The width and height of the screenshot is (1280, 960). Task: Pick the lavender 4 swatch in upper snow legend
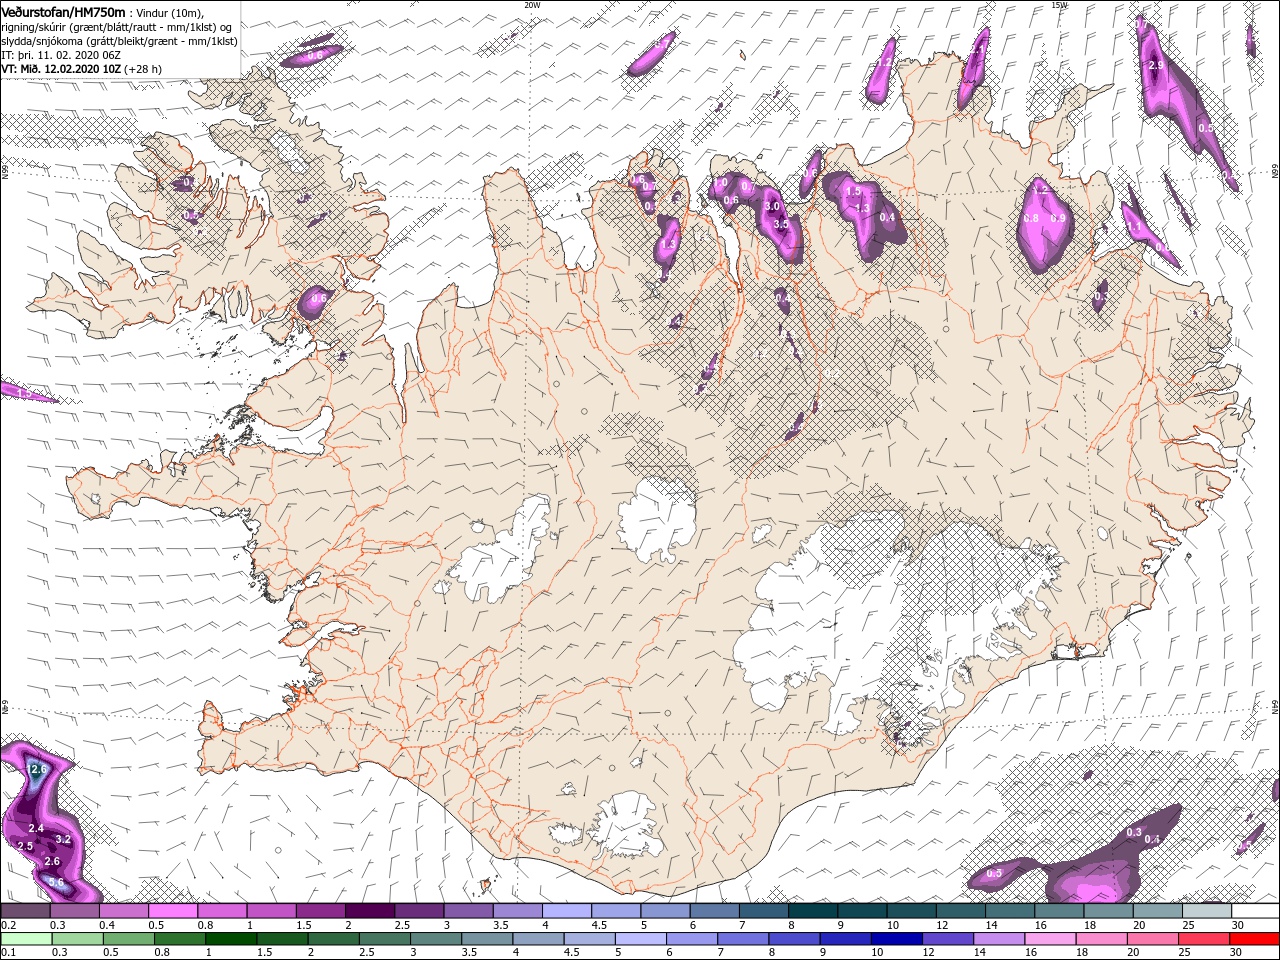point(566,911)
